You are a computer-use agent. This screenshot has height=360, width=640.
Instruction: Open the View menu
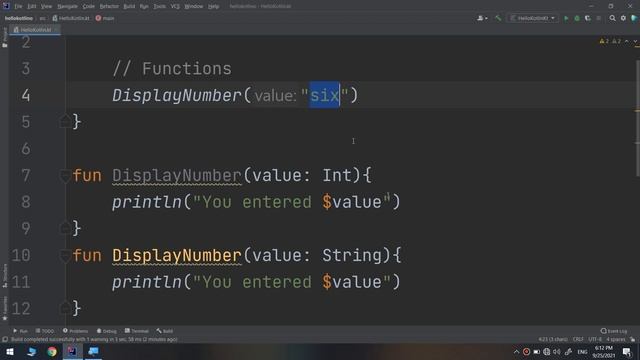coord(47,7)
